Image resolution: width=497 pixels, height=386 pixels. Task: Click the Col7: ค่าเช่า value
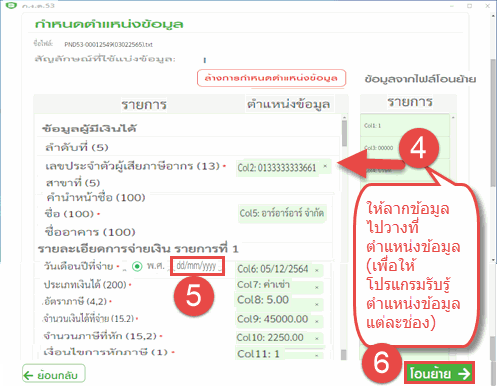tap(263, 285)
